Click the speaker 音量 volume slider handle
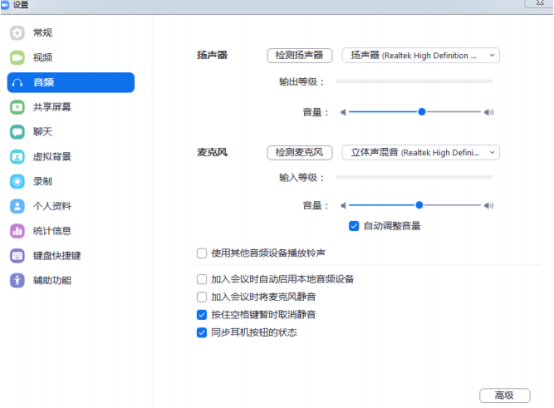The image size is (554, 408). pyautogui.click(x=422, y=112)
